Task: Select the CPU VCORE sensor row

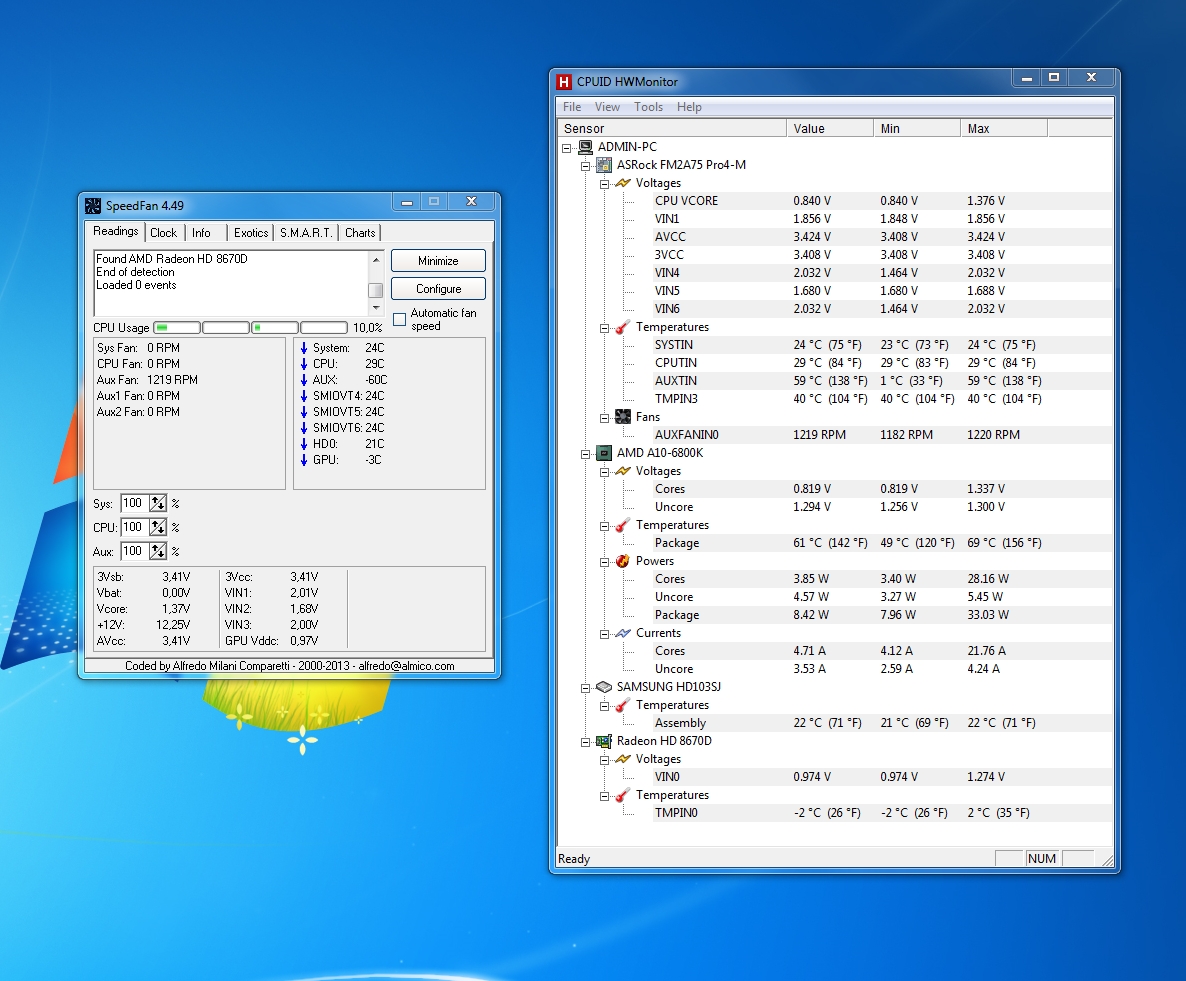Action: click(x=883, y=201)
